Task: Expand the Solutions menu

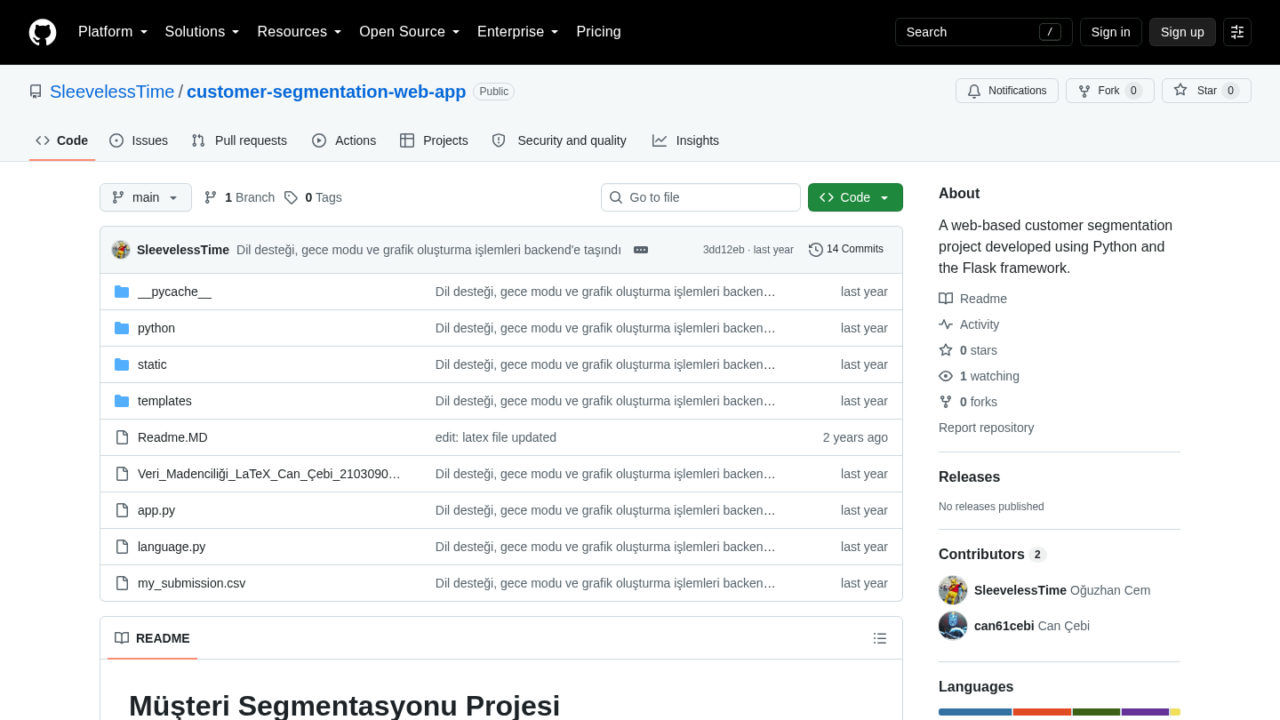Action: point(202,32)
